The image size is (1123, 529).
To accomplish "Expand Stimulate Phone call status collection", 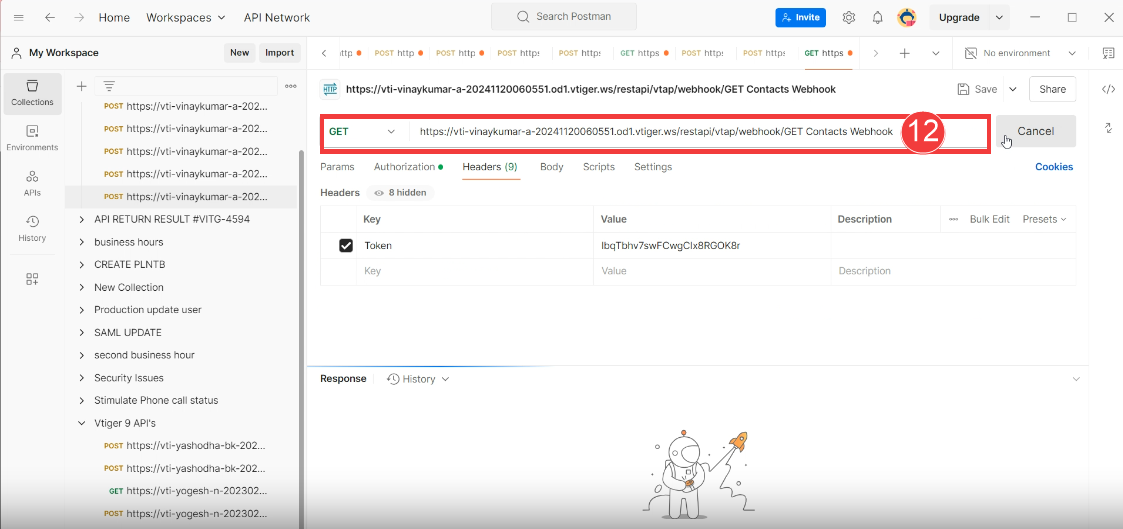I will click(82, 400).
